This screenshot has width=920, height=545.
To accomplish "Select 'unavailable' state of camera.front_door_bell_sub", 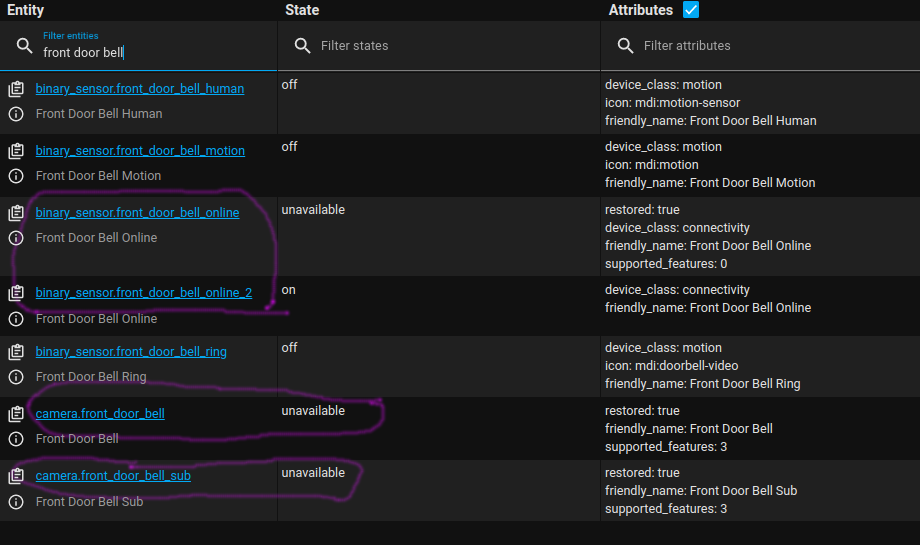I will click(x=313, y=473).
